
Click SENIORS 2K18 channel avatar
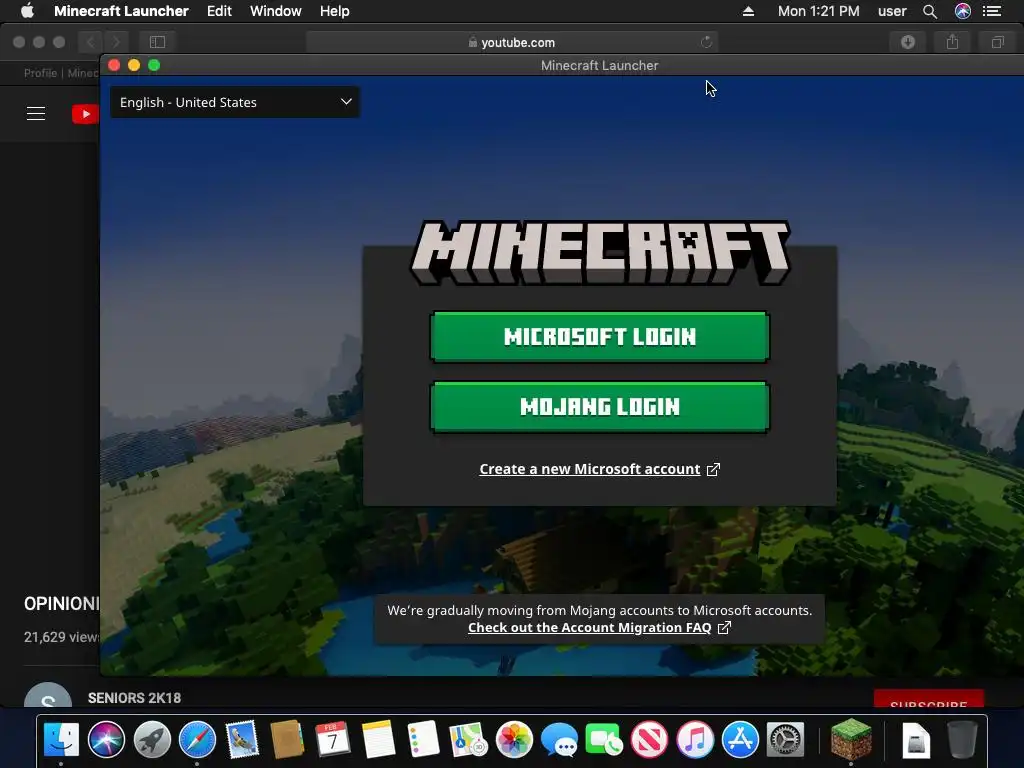pos(48,695)
